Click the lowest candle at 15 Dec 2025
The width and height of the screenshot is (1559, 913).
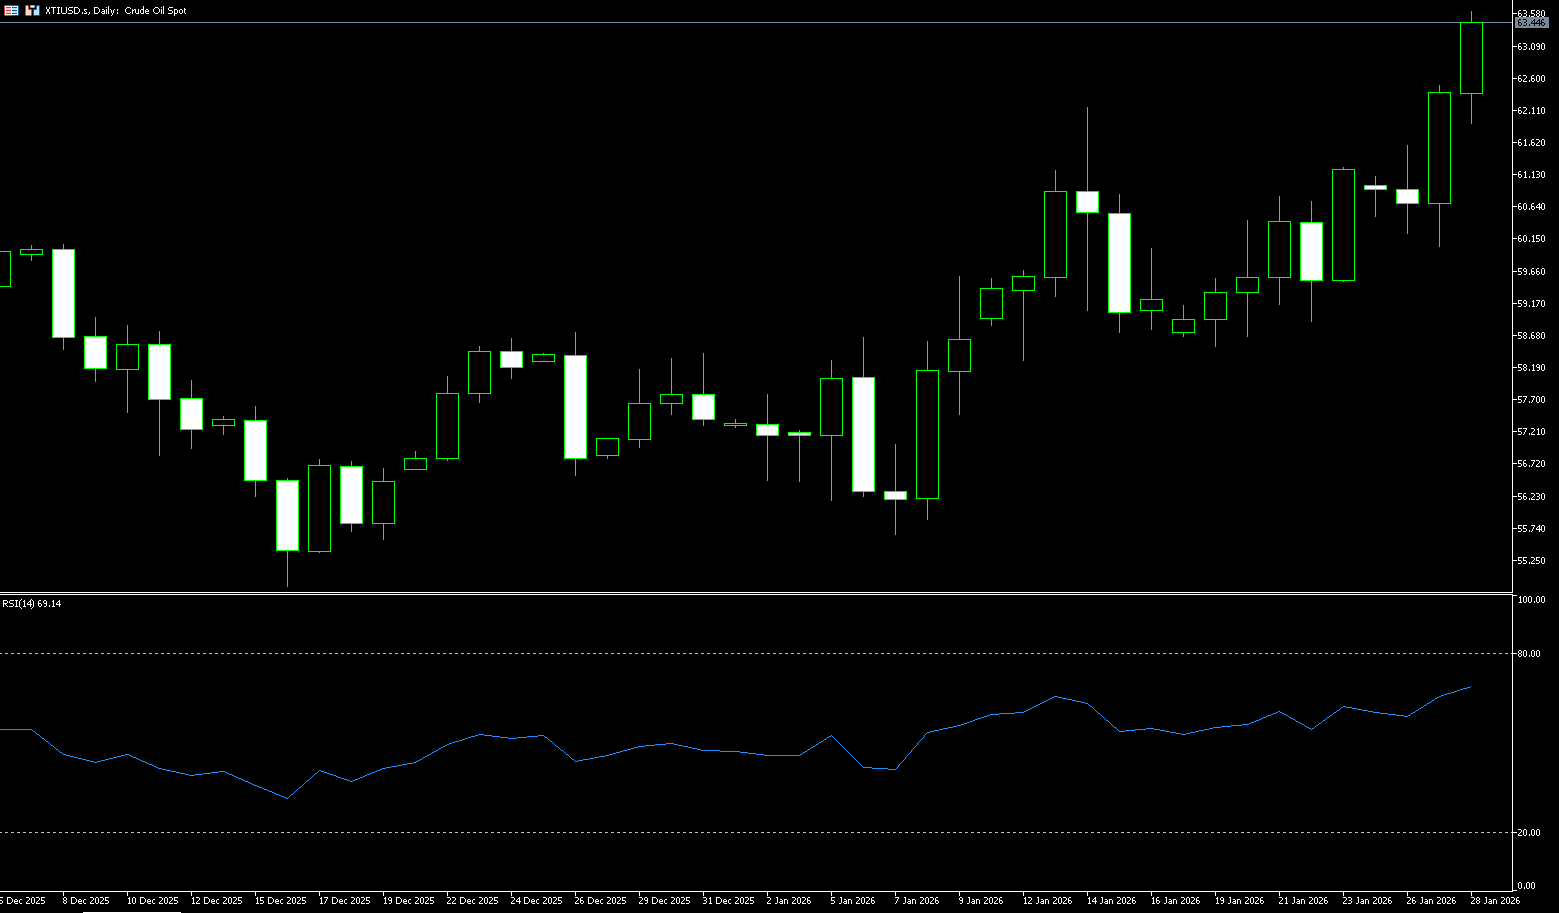point(287,515)
